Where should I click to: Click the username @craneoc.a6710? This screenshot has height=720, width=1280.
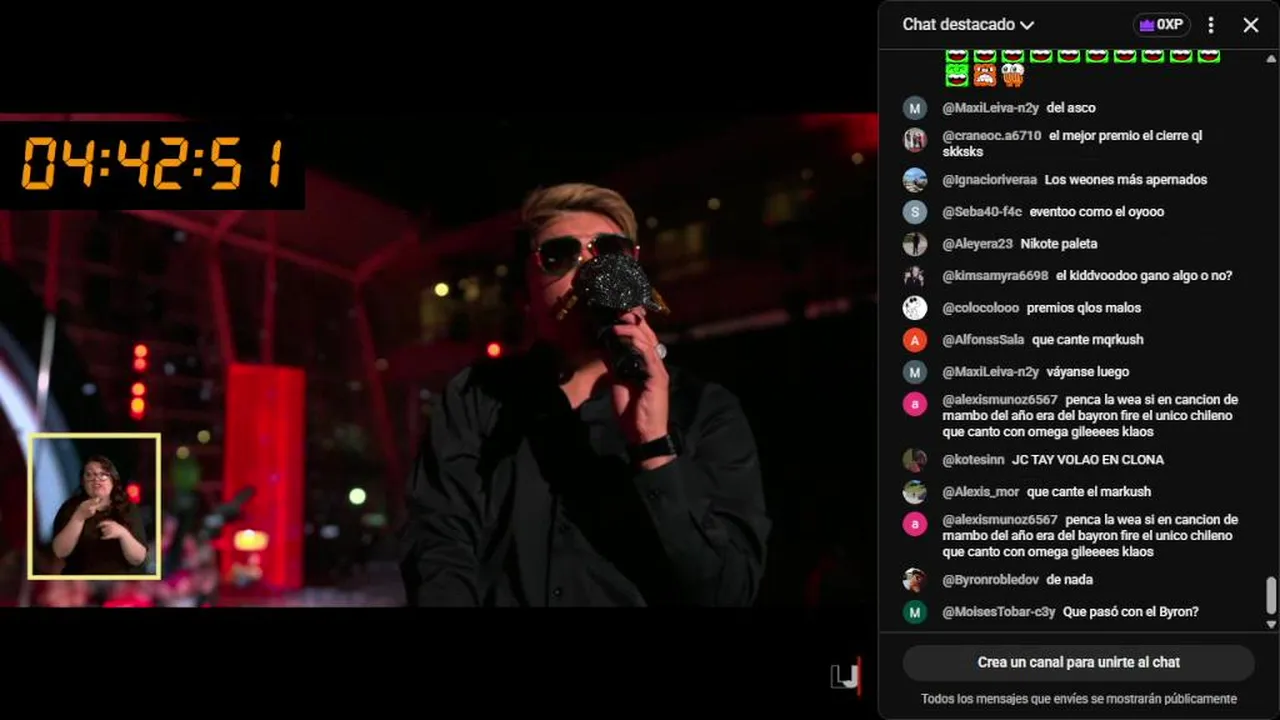click(991, 136)
